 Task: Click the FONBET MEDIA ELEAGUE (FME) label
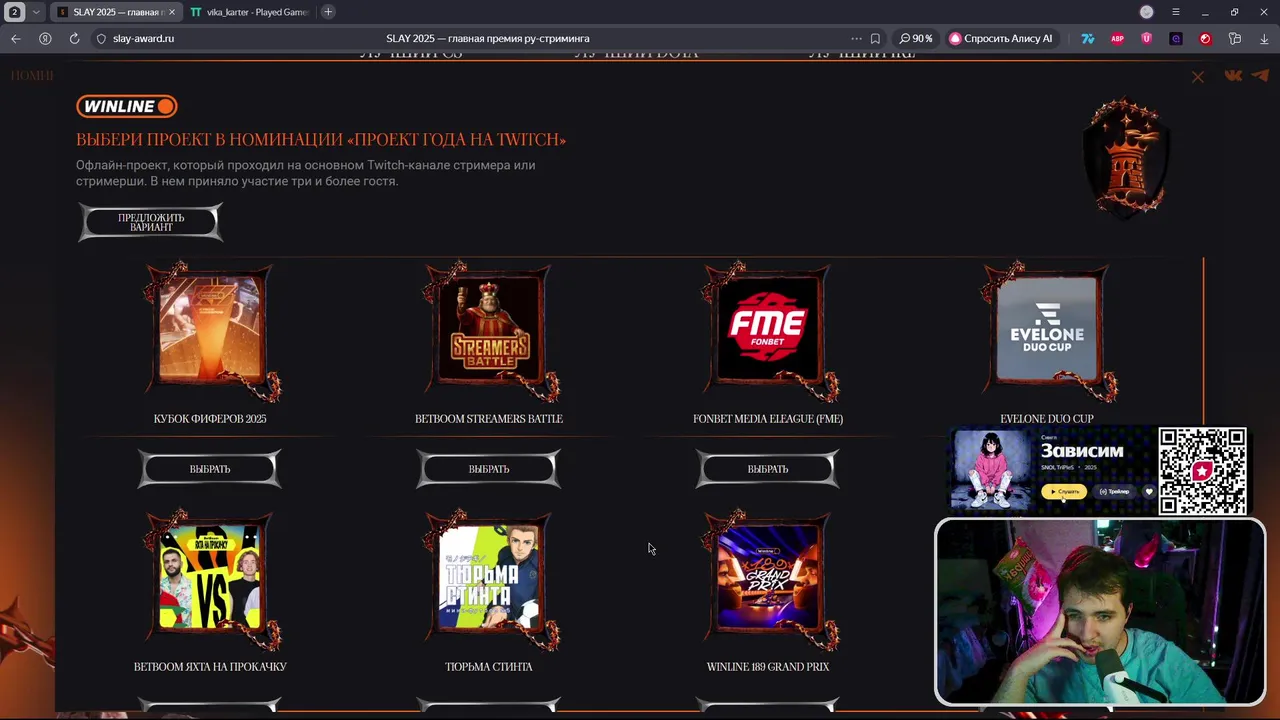pos(768,419)
